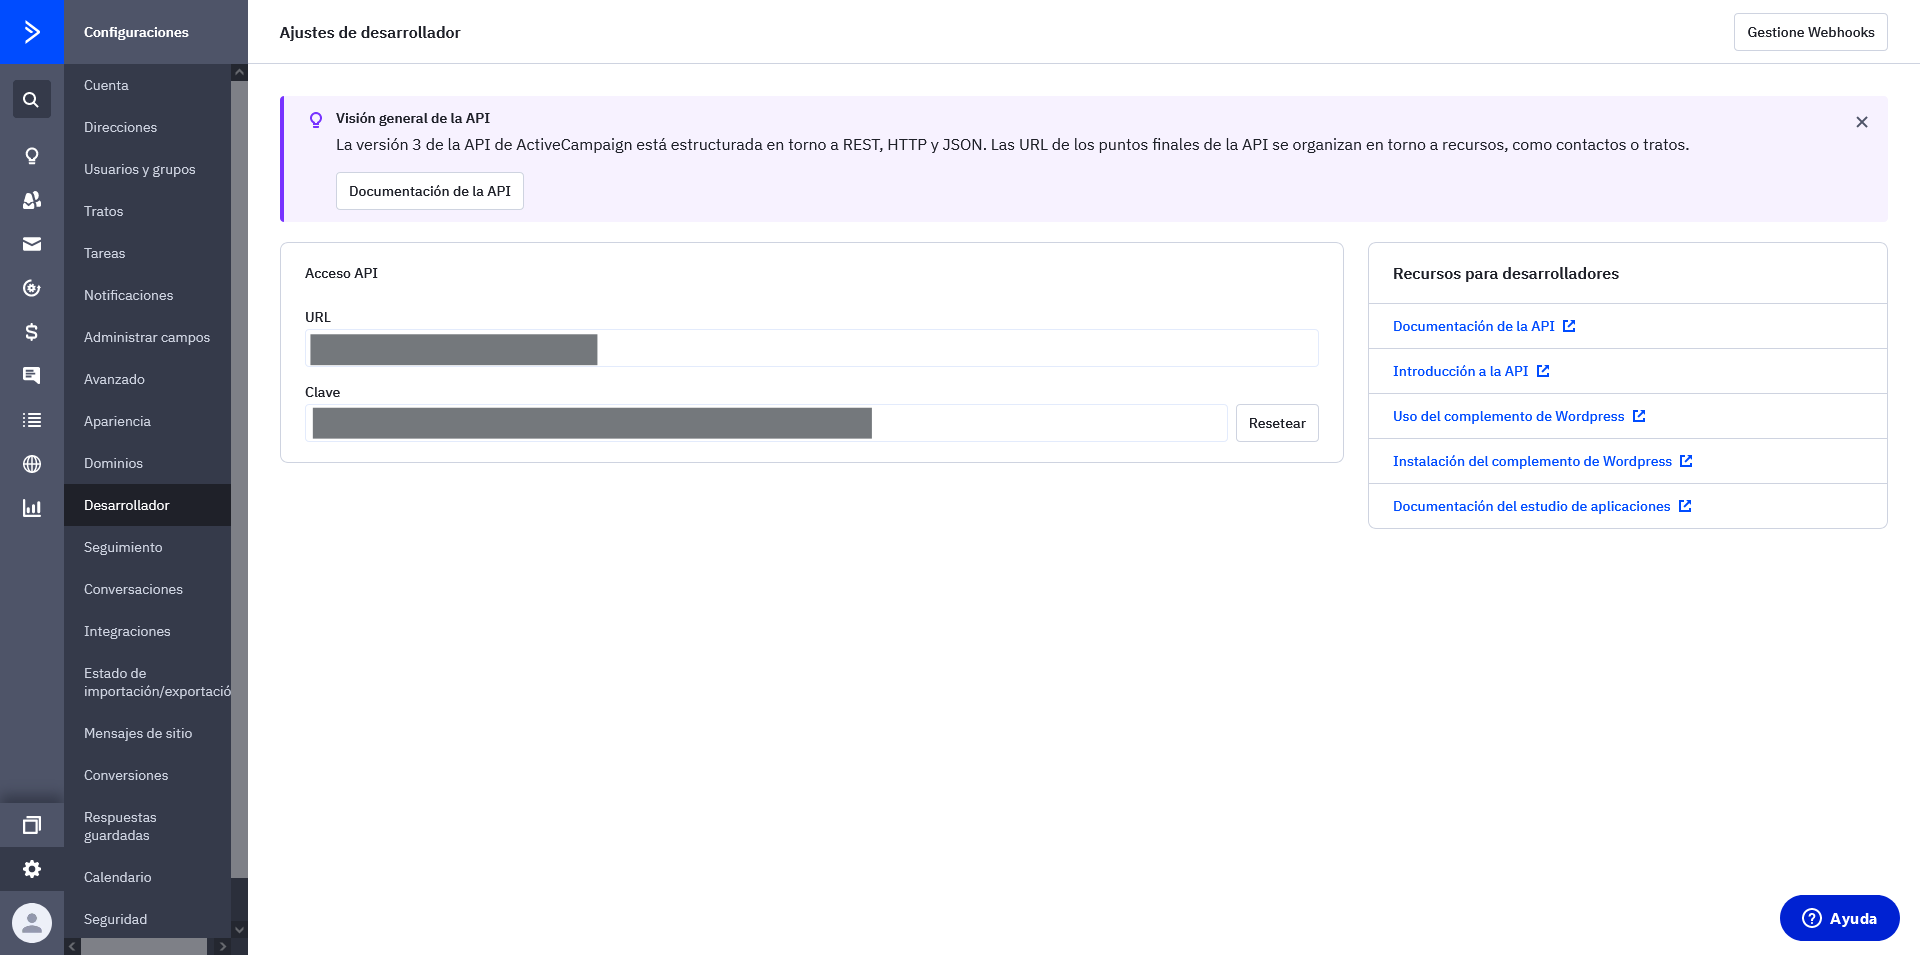Click the Documentación de la API banner button
This screenshot has height=955, width=1920.
point(430,191)
